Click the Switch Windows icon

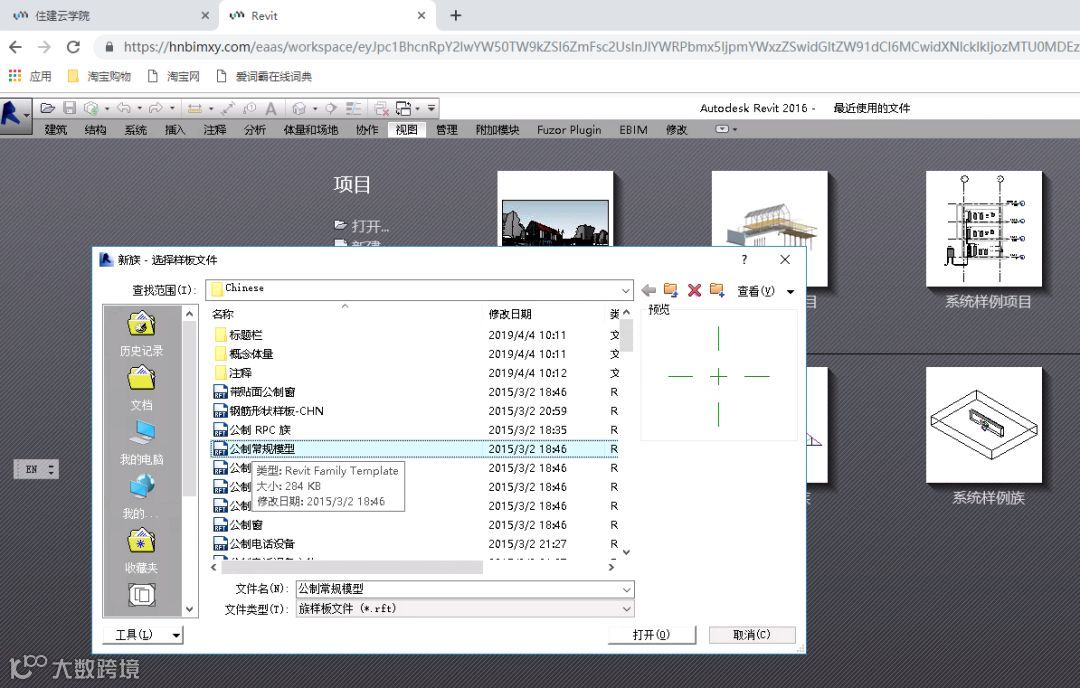click(x=404, y=108)
